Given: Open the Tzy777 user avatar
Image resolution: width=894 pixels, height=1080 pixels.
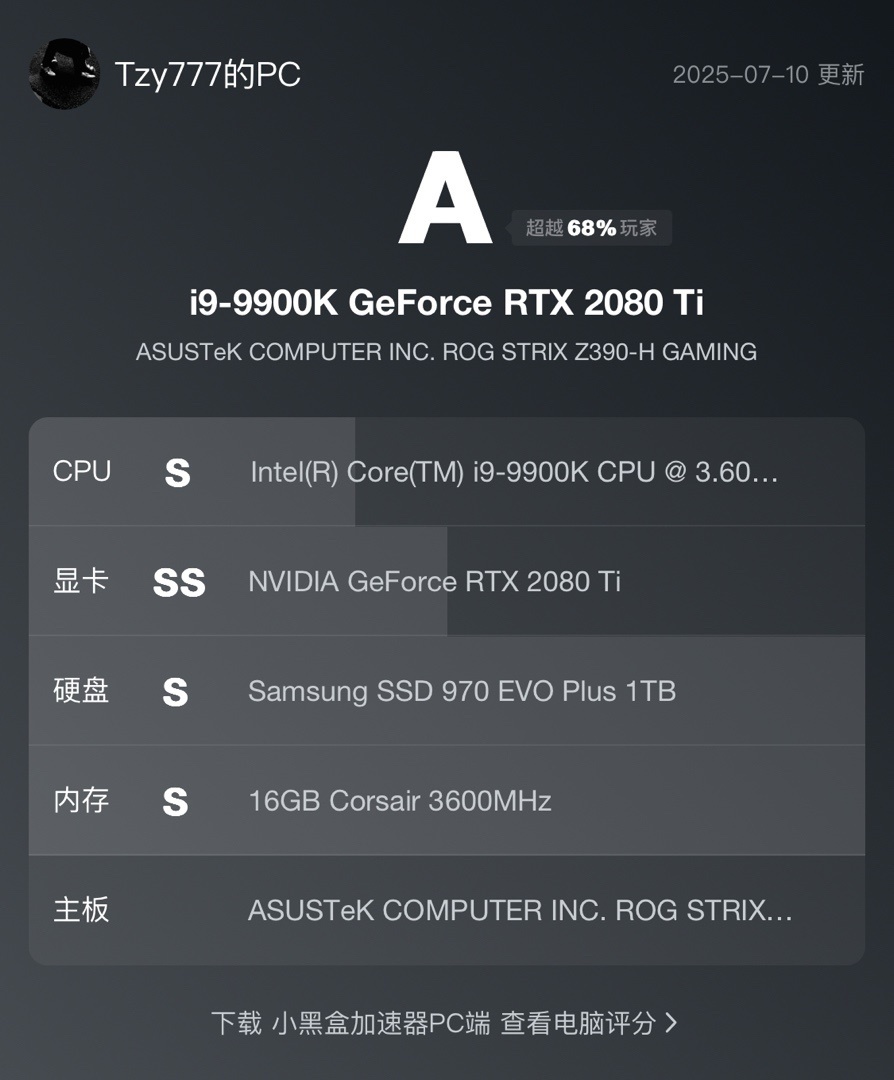Looking at the screenshot, I should point(63,74).
